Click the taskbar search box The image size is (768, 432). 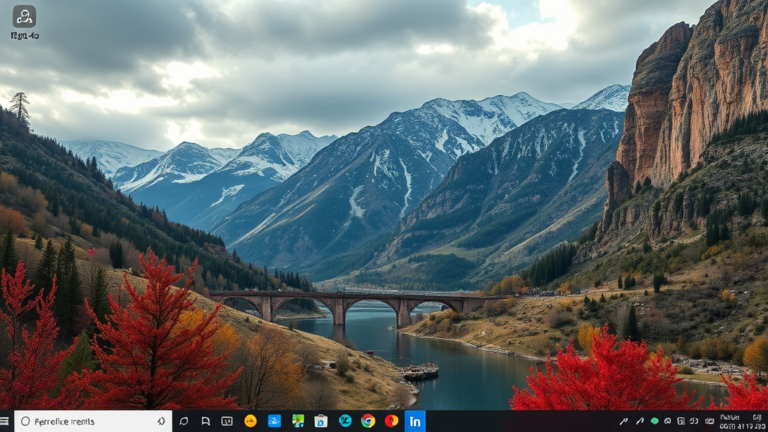click(92, 421)
